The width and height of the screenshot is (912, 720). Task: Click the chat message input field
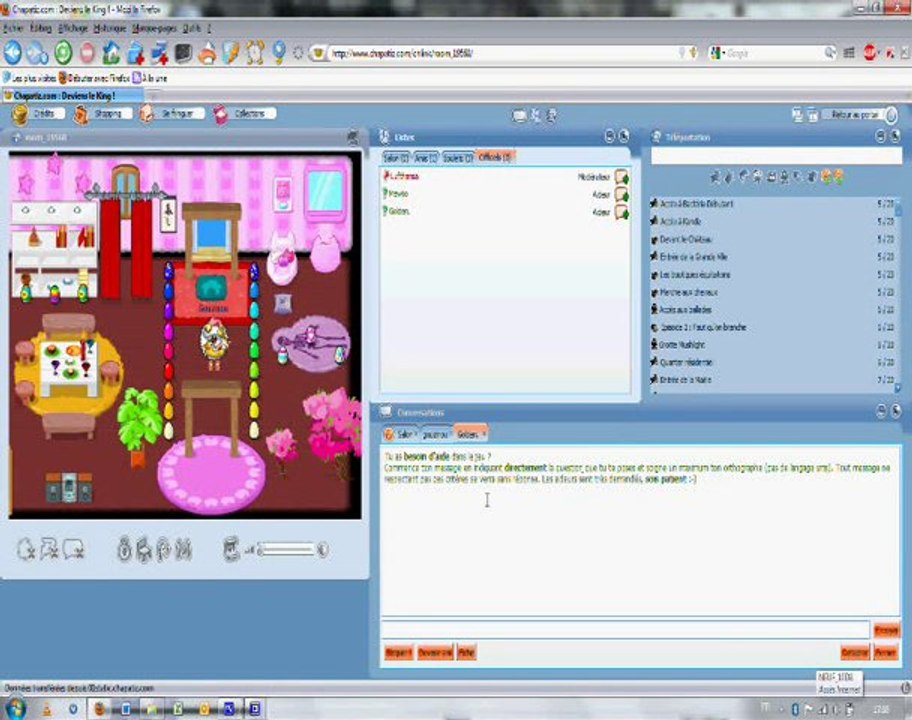tap(625, 629)
